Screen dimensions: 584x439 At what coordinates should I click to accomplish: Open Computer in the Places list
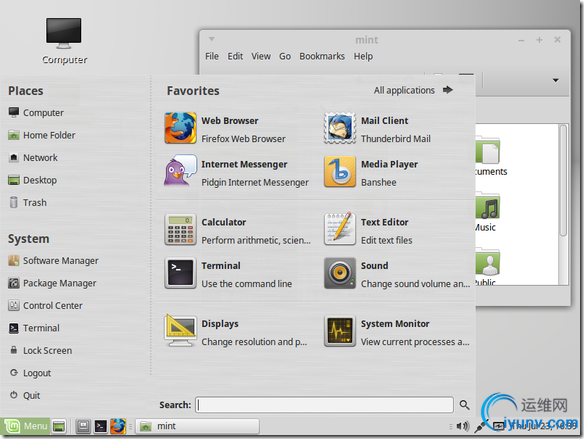click(x=36, y=113)
